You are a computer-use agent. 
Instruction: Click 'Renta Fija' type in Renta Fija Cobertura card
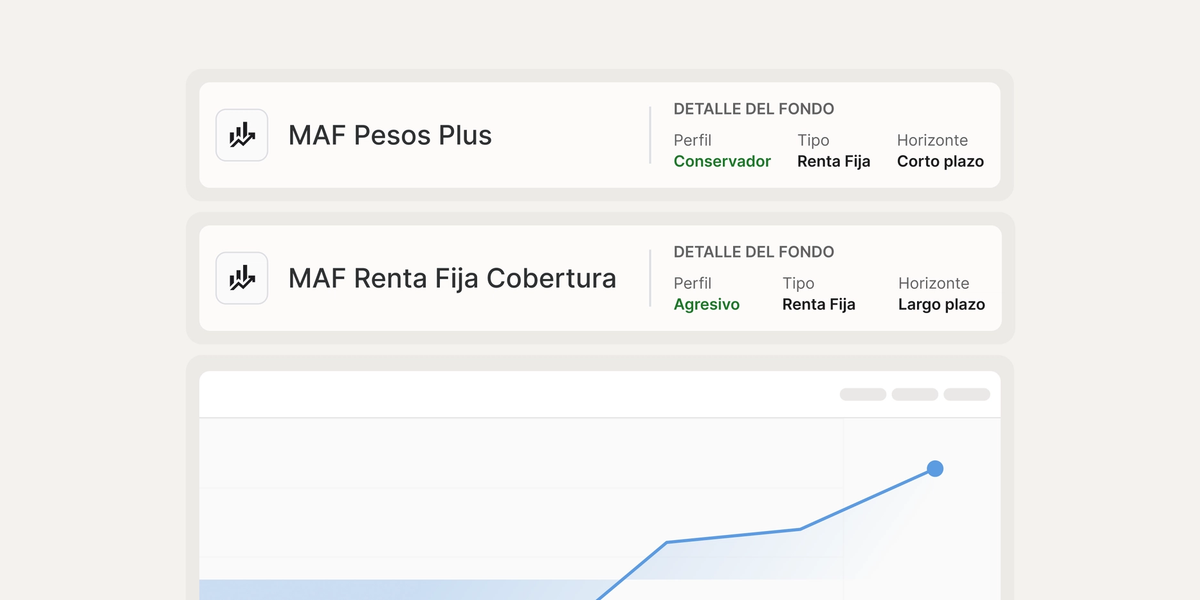click(819, 304)
